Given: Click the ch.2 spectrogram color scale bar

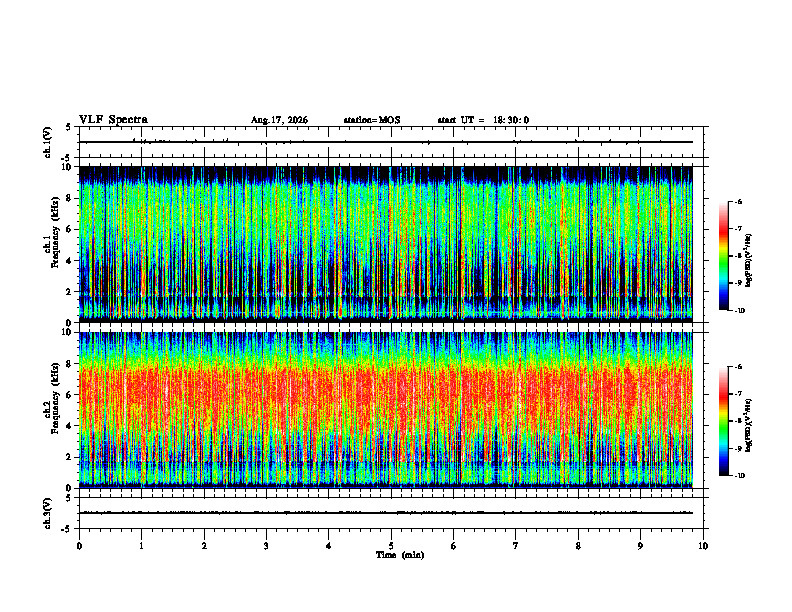Looking at the screenshot, I should point(723,421).
